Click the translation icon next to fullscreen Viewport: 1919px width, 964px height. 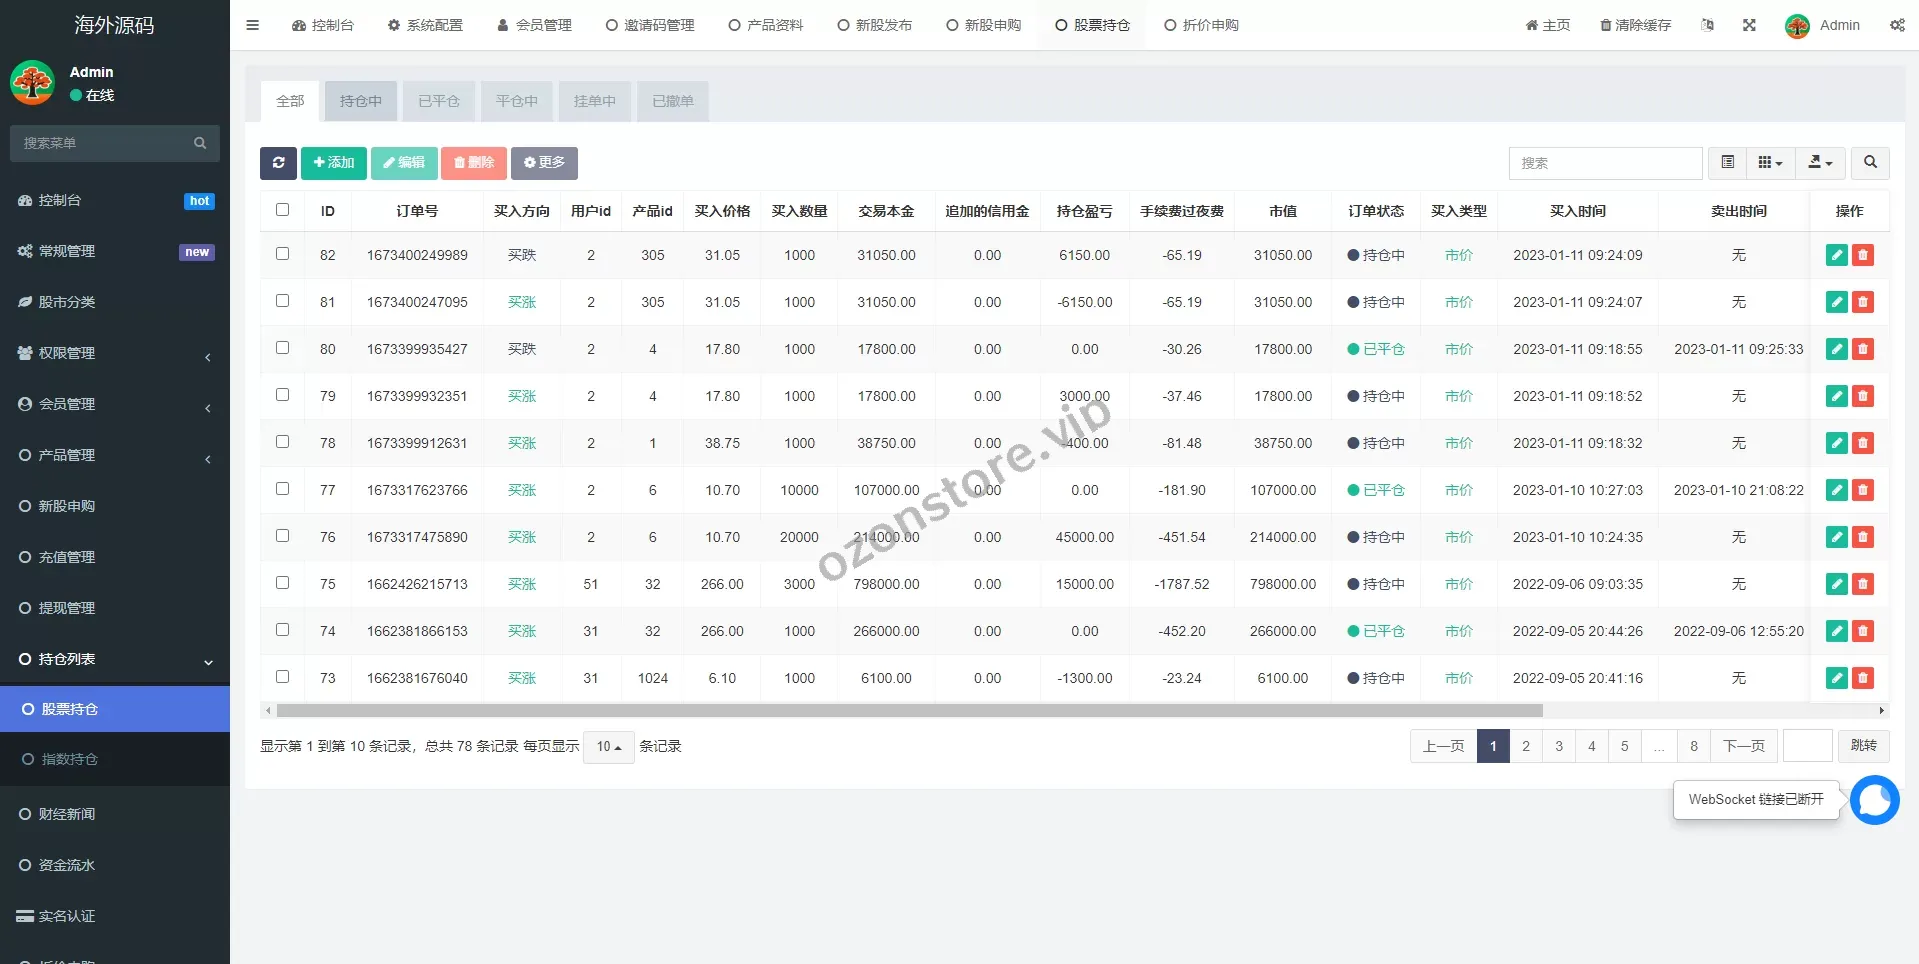(x=1707, y=25)
